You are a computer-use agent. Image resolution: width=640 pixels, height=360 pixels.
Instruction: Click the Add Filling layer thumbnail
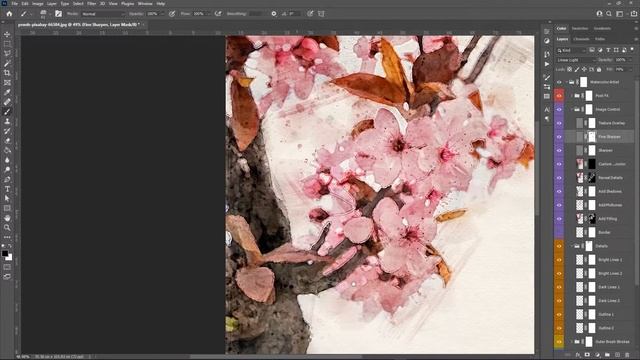pos(580,219)
